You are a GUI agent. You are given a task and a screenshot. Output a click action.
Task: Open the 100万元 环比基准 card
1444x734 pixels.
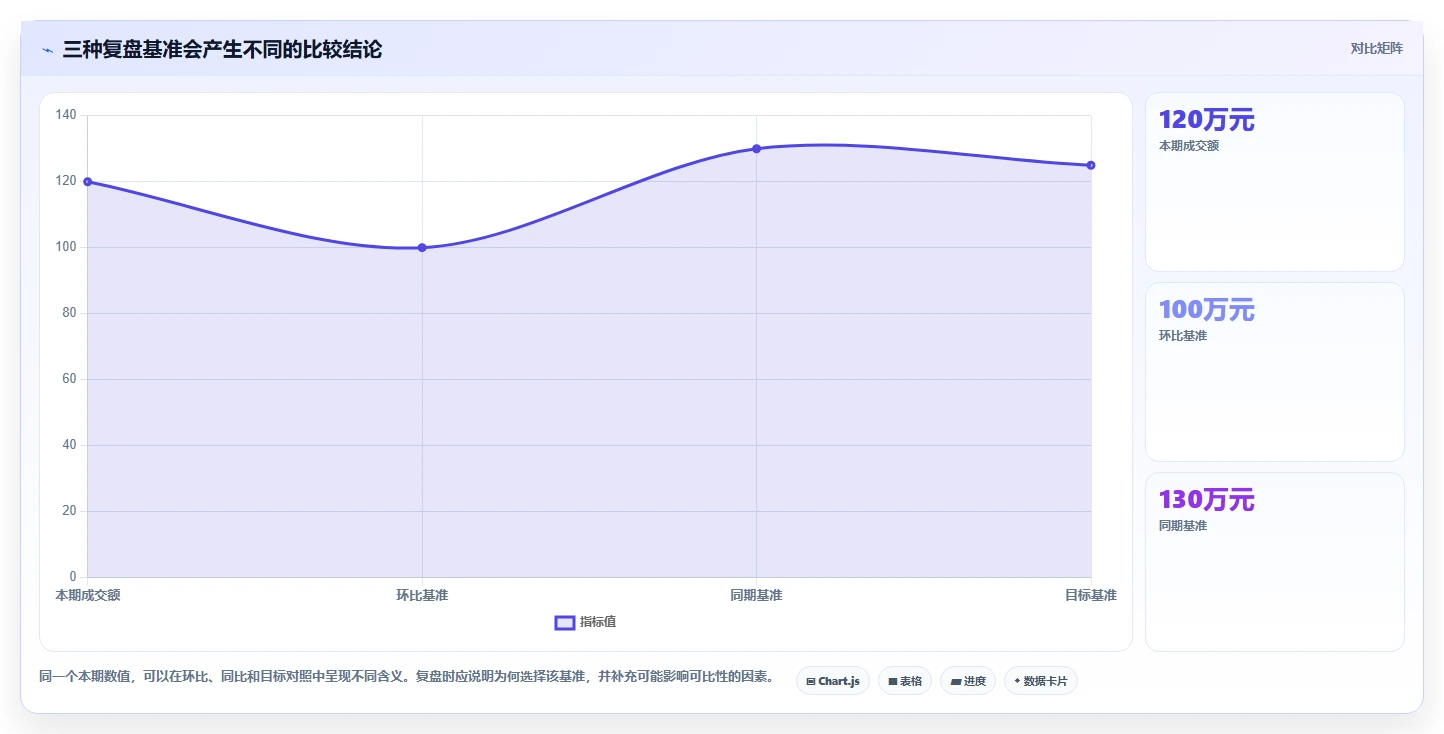(x=1275, y=372)
